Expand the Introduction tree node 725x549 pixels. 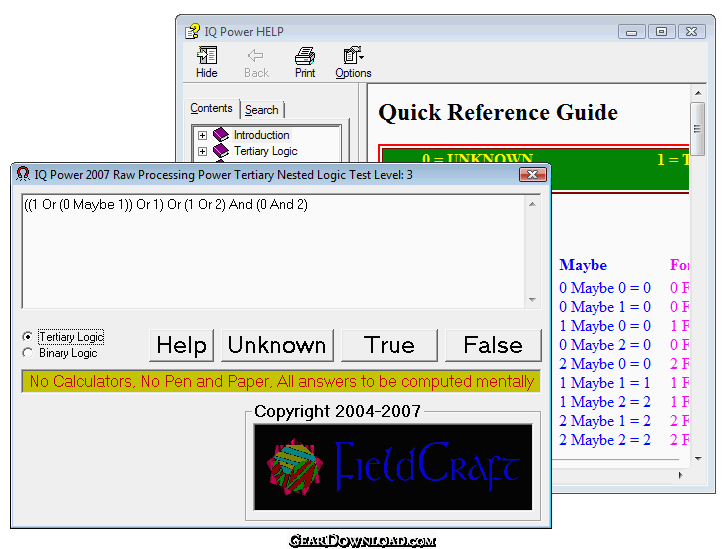[202, 135]
